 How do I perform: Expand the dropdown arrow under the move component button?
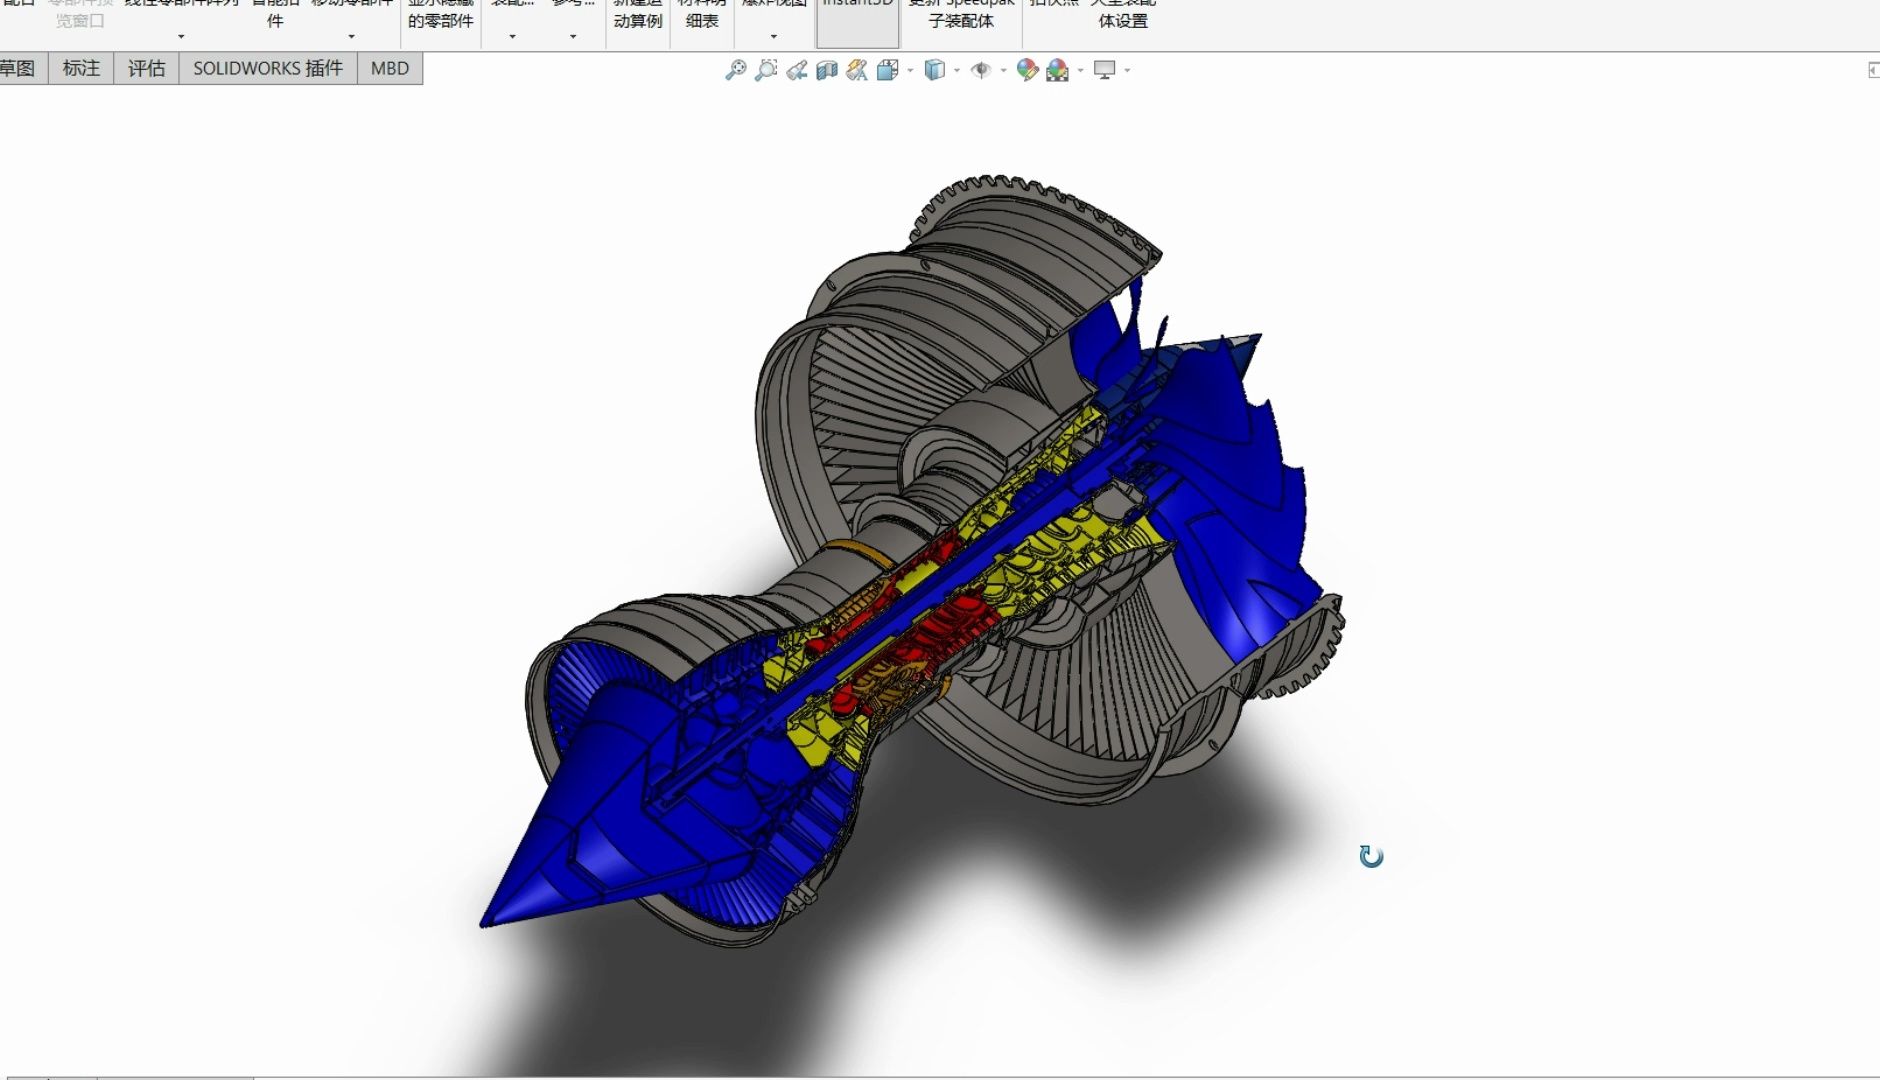point(351,36)
